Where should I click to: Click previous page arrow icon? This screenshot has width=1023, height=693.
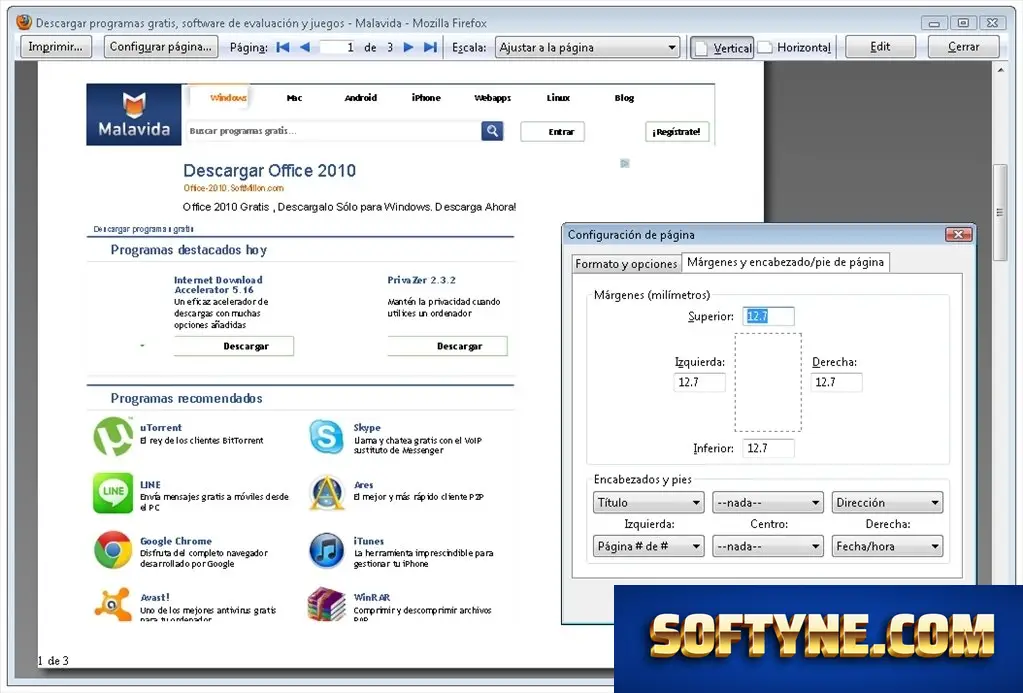pyautogui.click(x=305, y=47)
